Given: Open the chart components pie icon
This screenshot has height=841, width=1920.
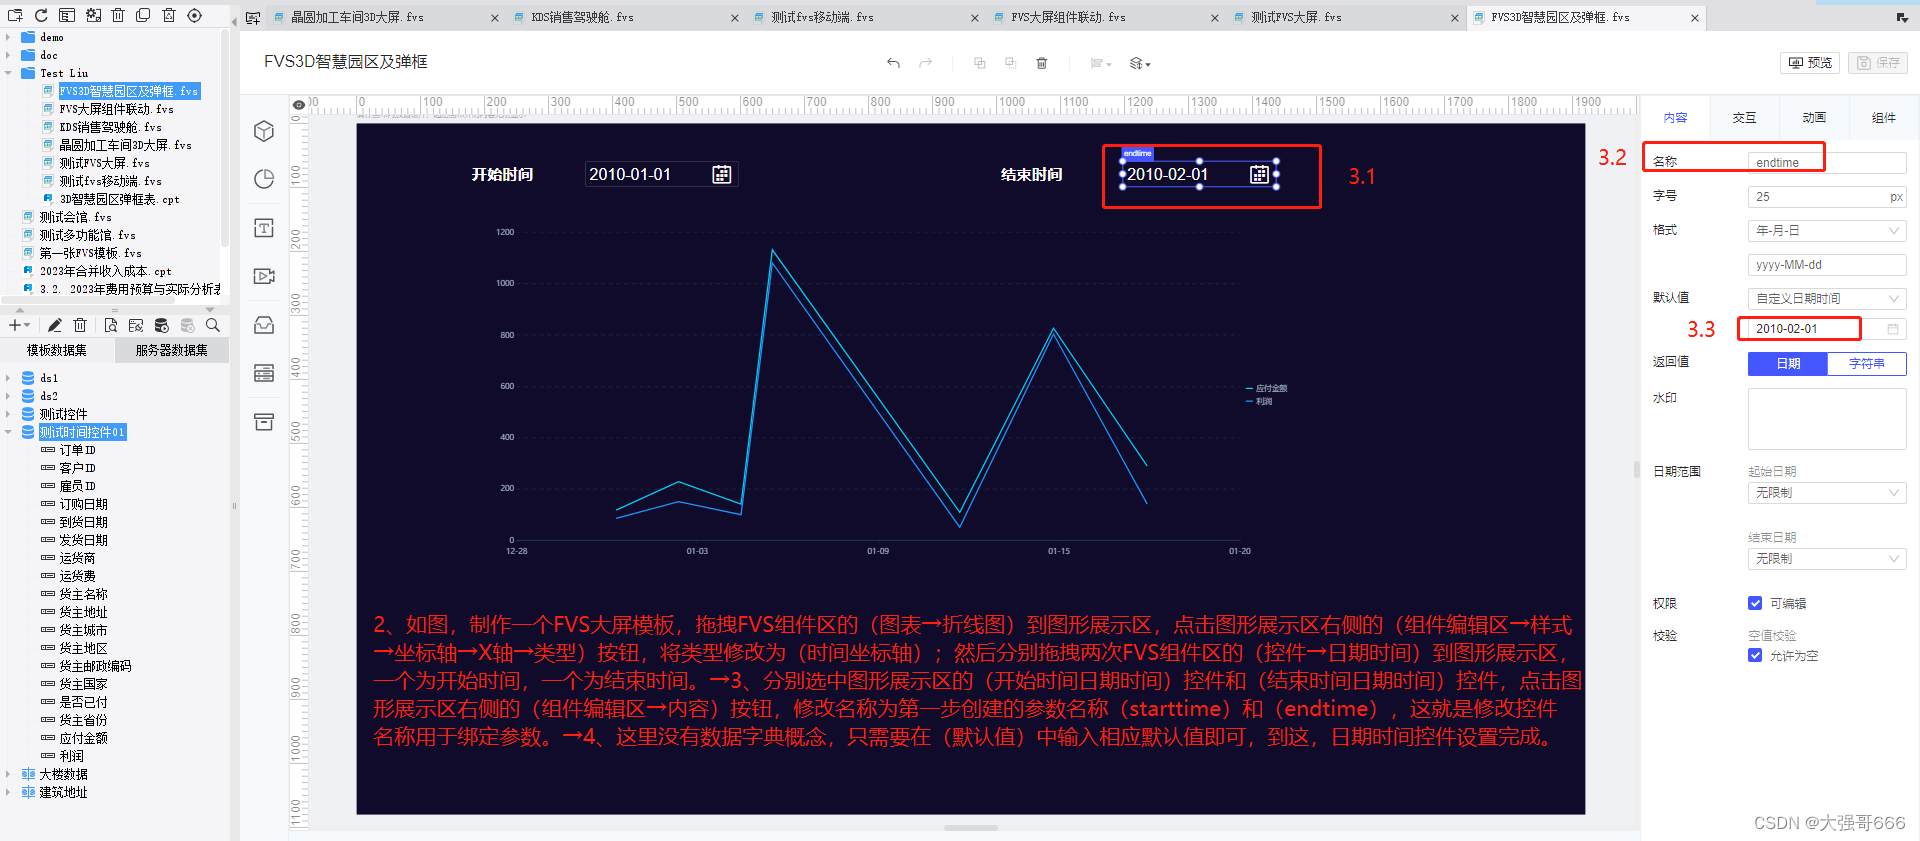Looking at the screenshot, I should pyautogui.click(x=264, y=179).
